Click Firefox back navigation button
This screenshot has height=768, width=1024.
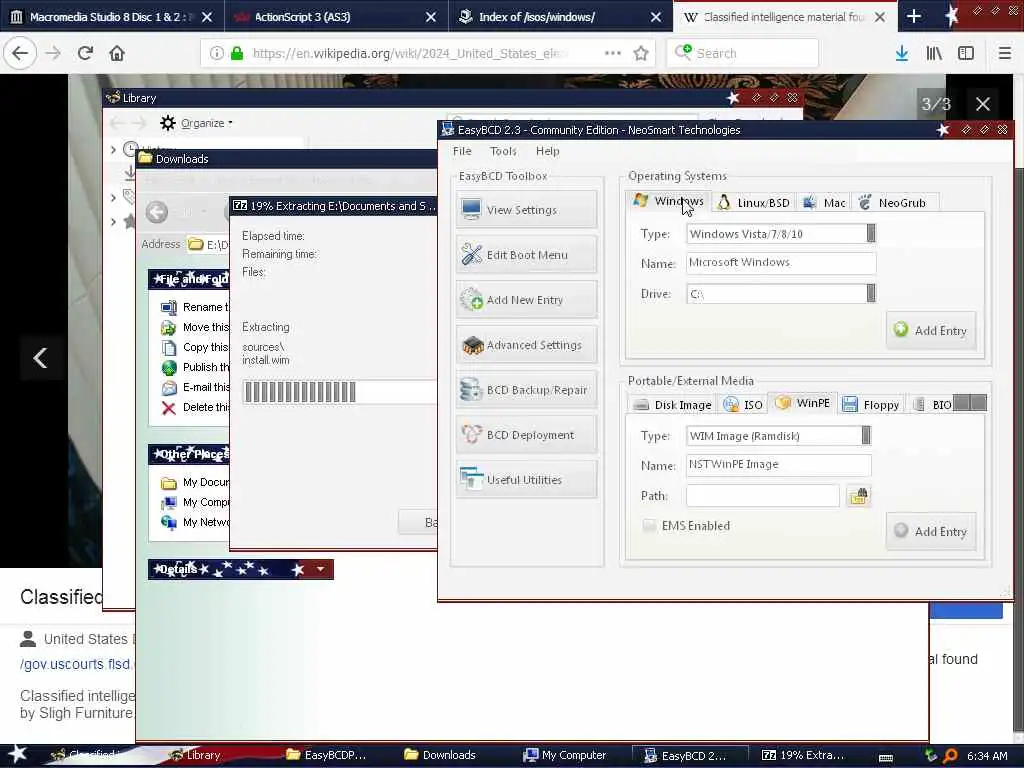20,53
